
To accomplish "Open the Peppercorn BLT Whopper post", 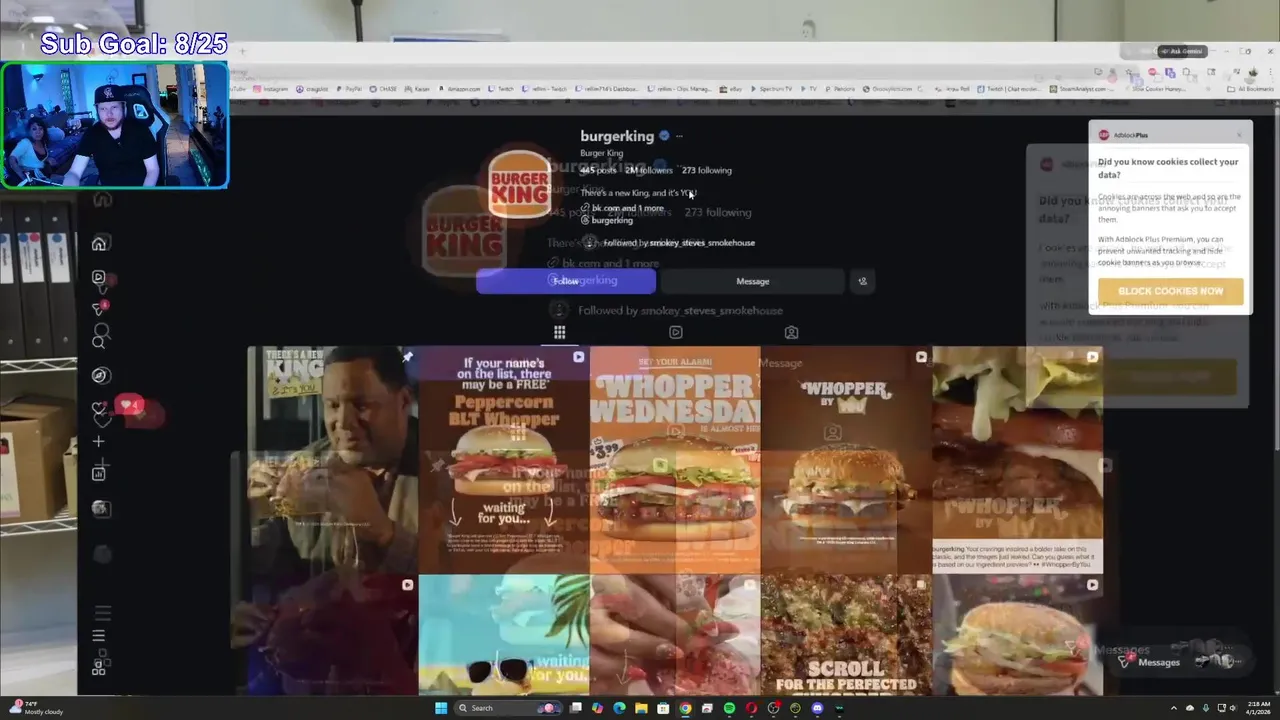I will tap(504, 460).
